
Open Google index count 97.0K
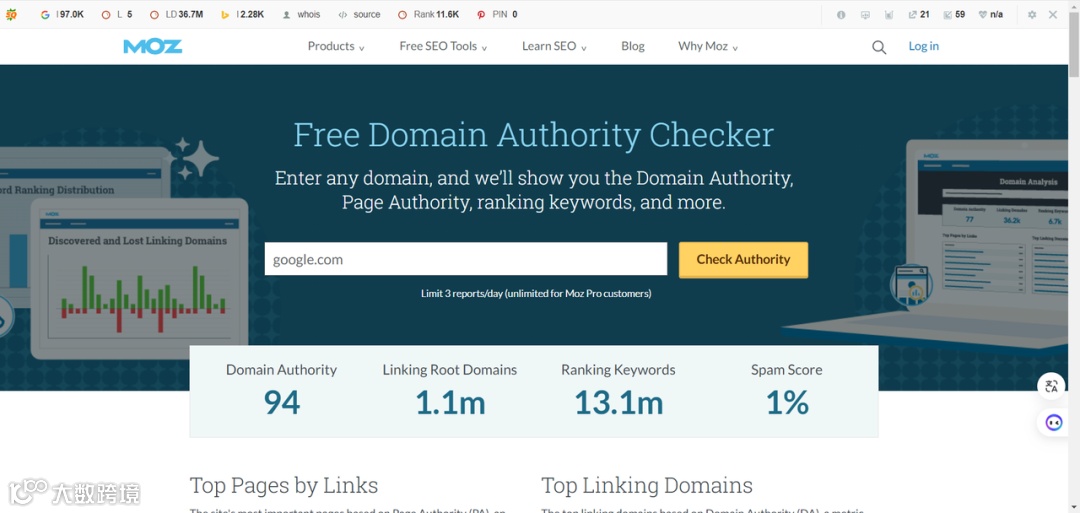tap(63, 14)
